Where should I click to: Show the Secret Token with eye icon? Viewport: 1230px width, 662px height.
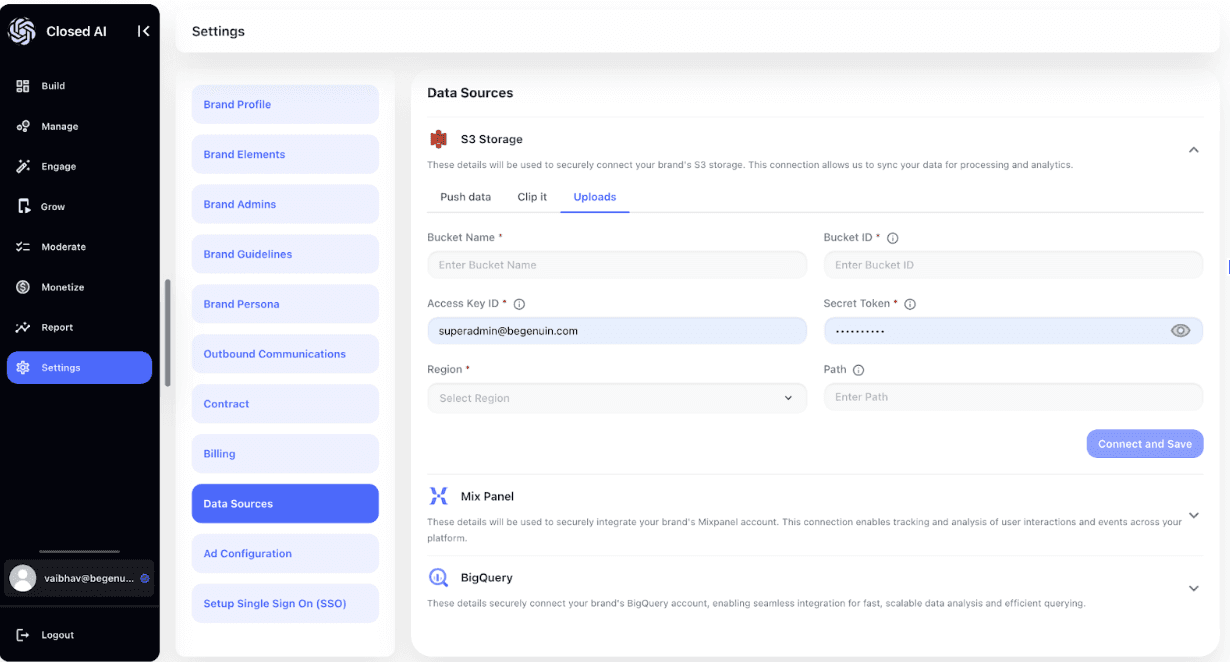coord(1180,331)
